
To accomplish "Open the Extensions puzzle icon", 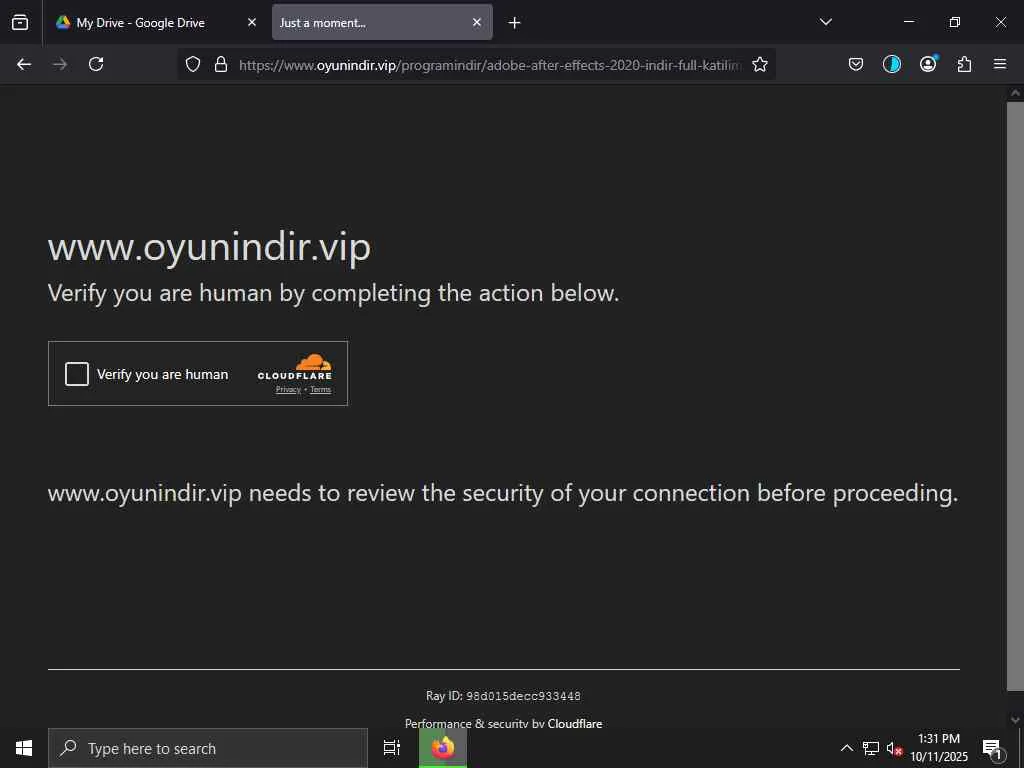I will 964,64.
